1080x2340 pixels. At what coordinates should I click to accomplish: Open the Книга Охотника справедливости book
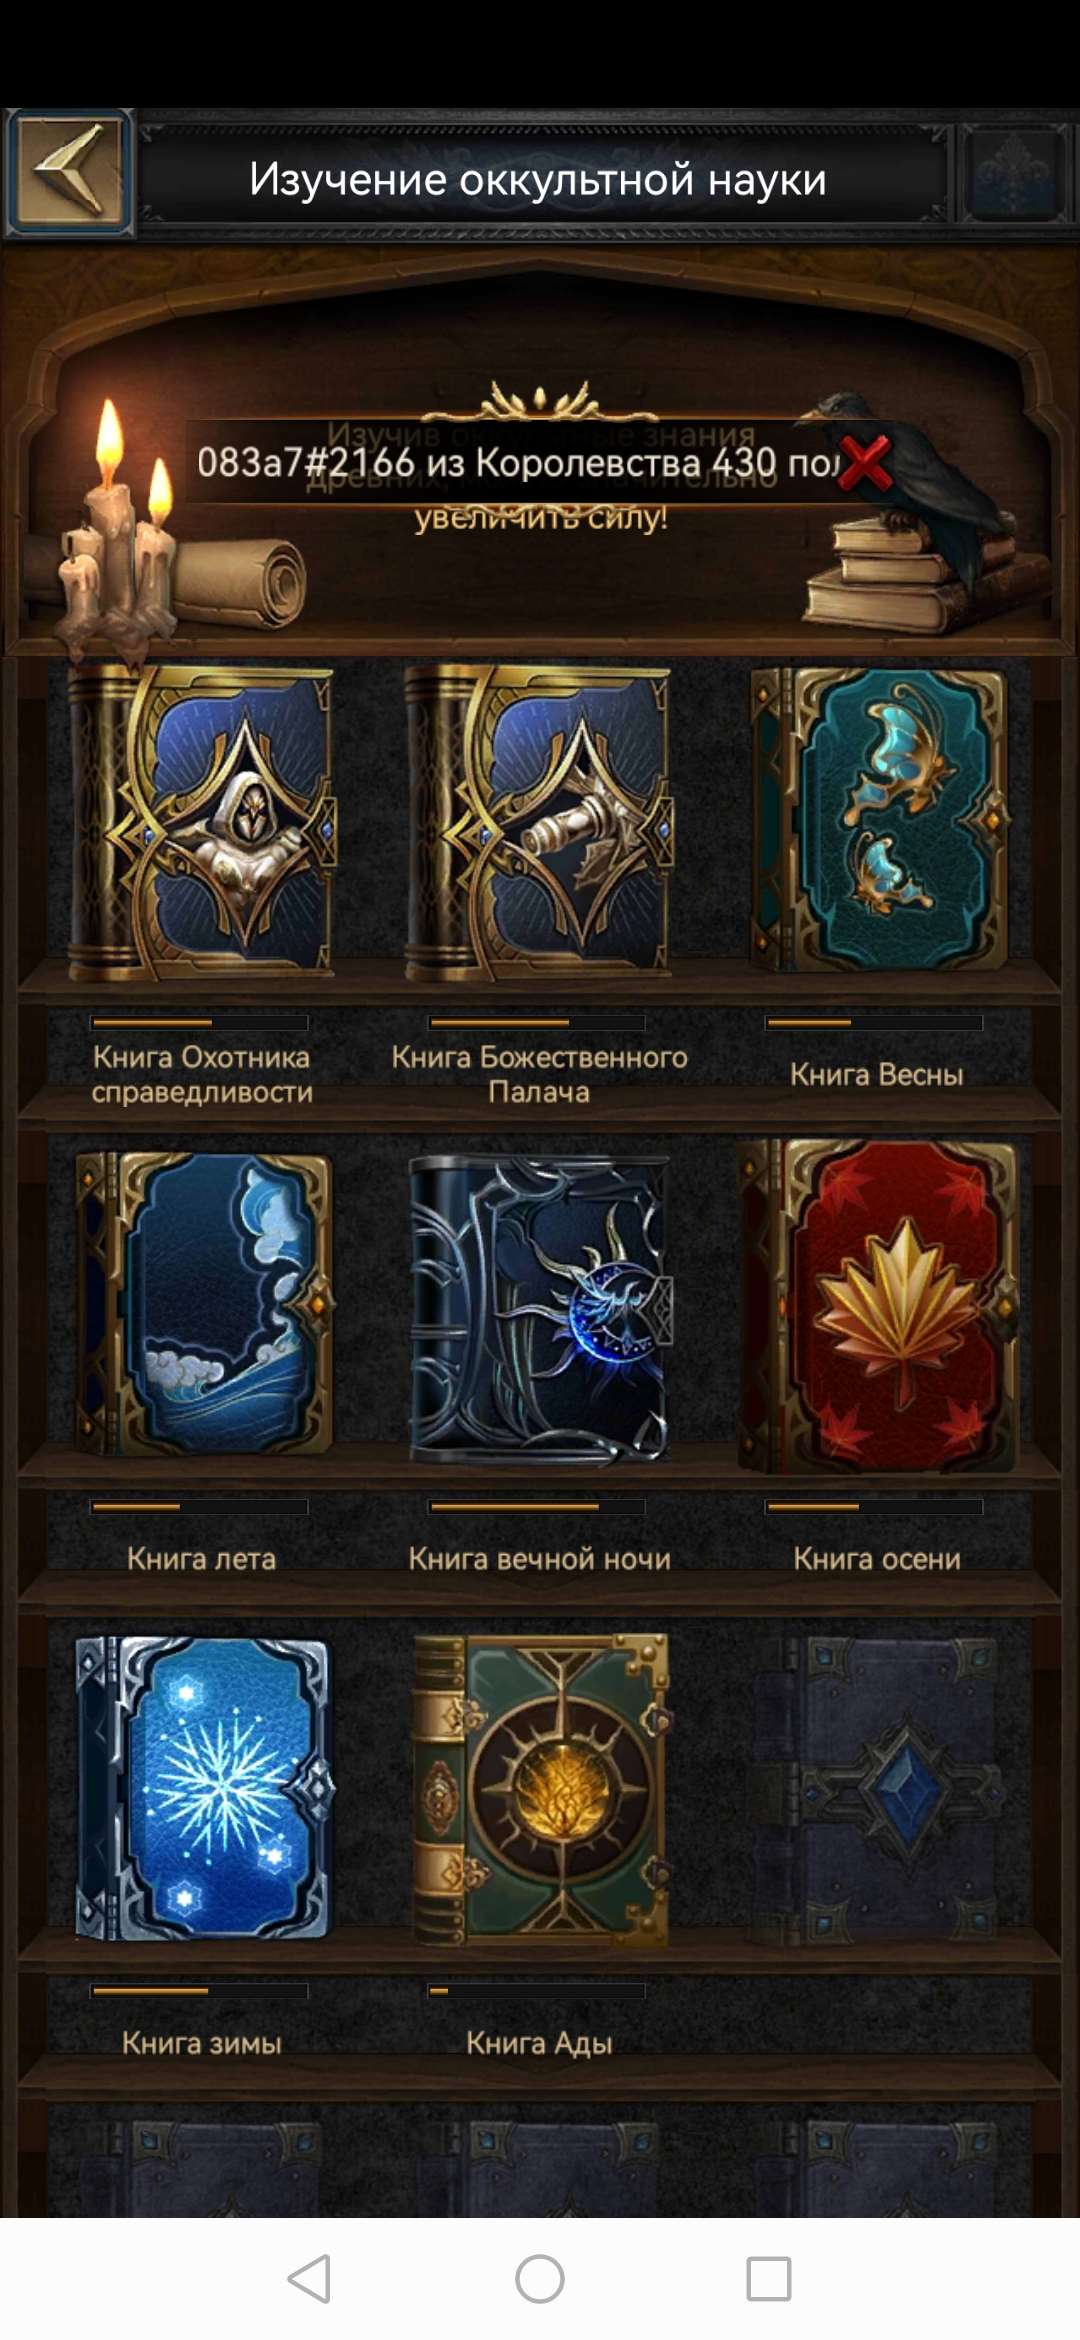tap(200, 823)
